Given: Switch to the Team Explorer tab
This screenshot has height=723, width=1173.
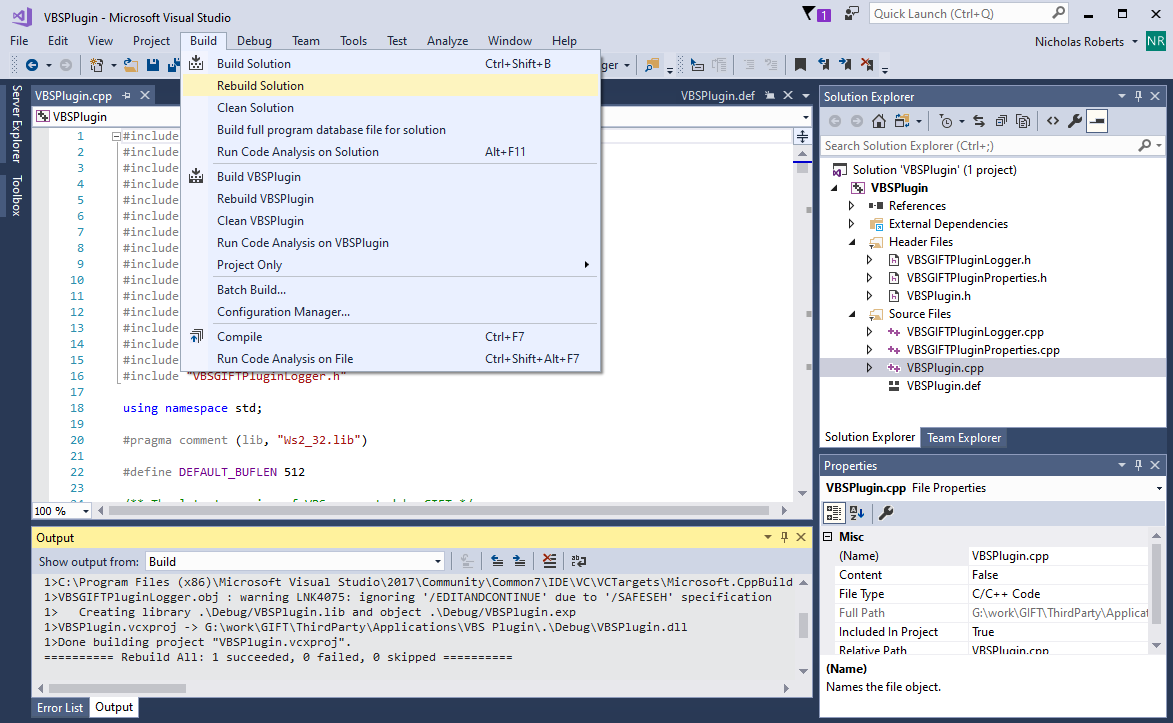Looking at the screenshot, I should pyautogui.click(x=964, y=438).
